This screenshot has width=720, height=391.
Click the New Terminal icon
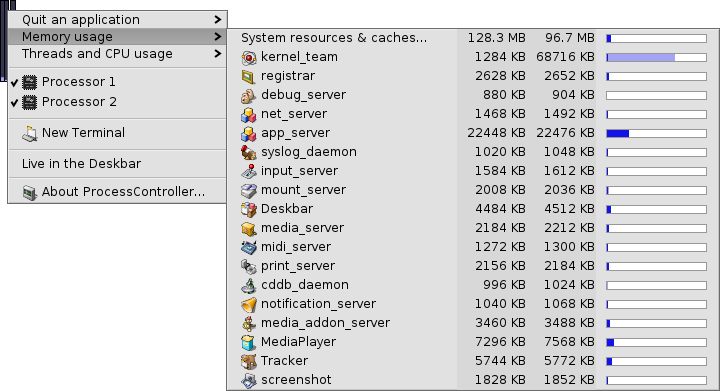pos(29,134)
